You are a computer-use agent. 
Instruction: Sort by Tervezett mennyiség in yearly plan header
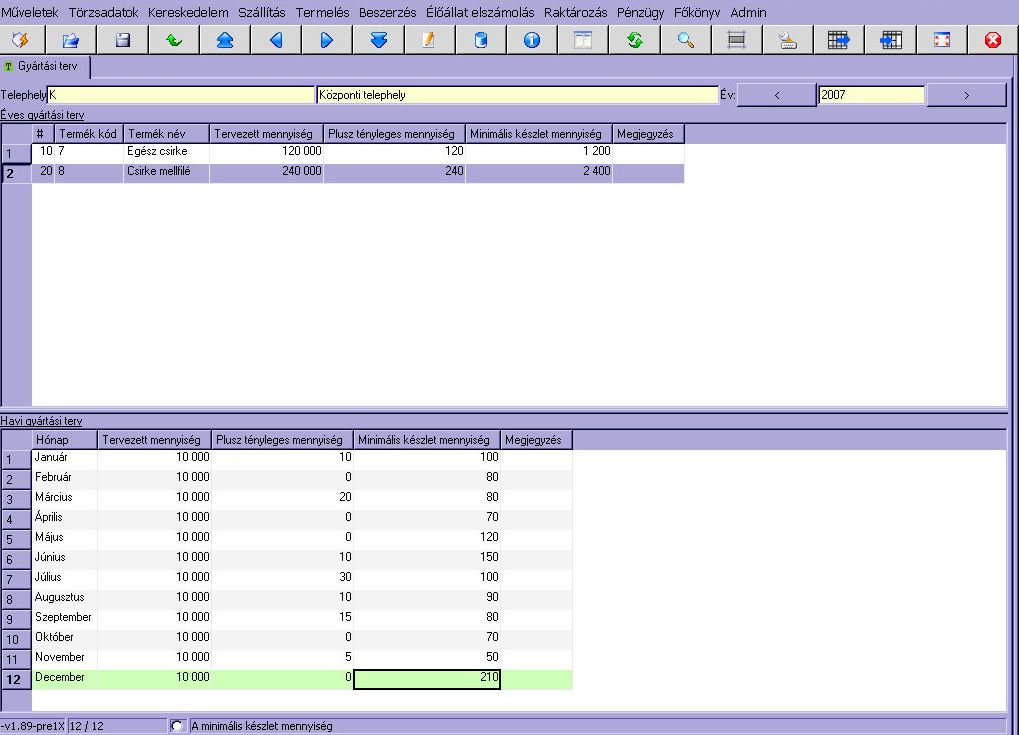coord(266,134)
